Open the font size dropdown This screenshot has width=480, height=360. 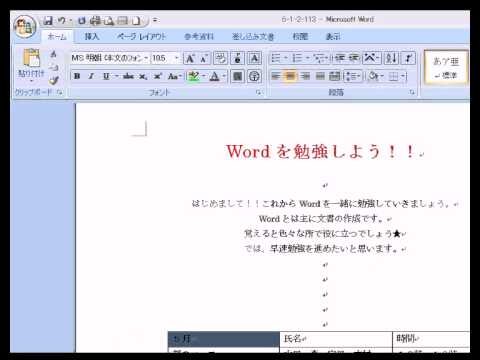[x=177, y=58]
